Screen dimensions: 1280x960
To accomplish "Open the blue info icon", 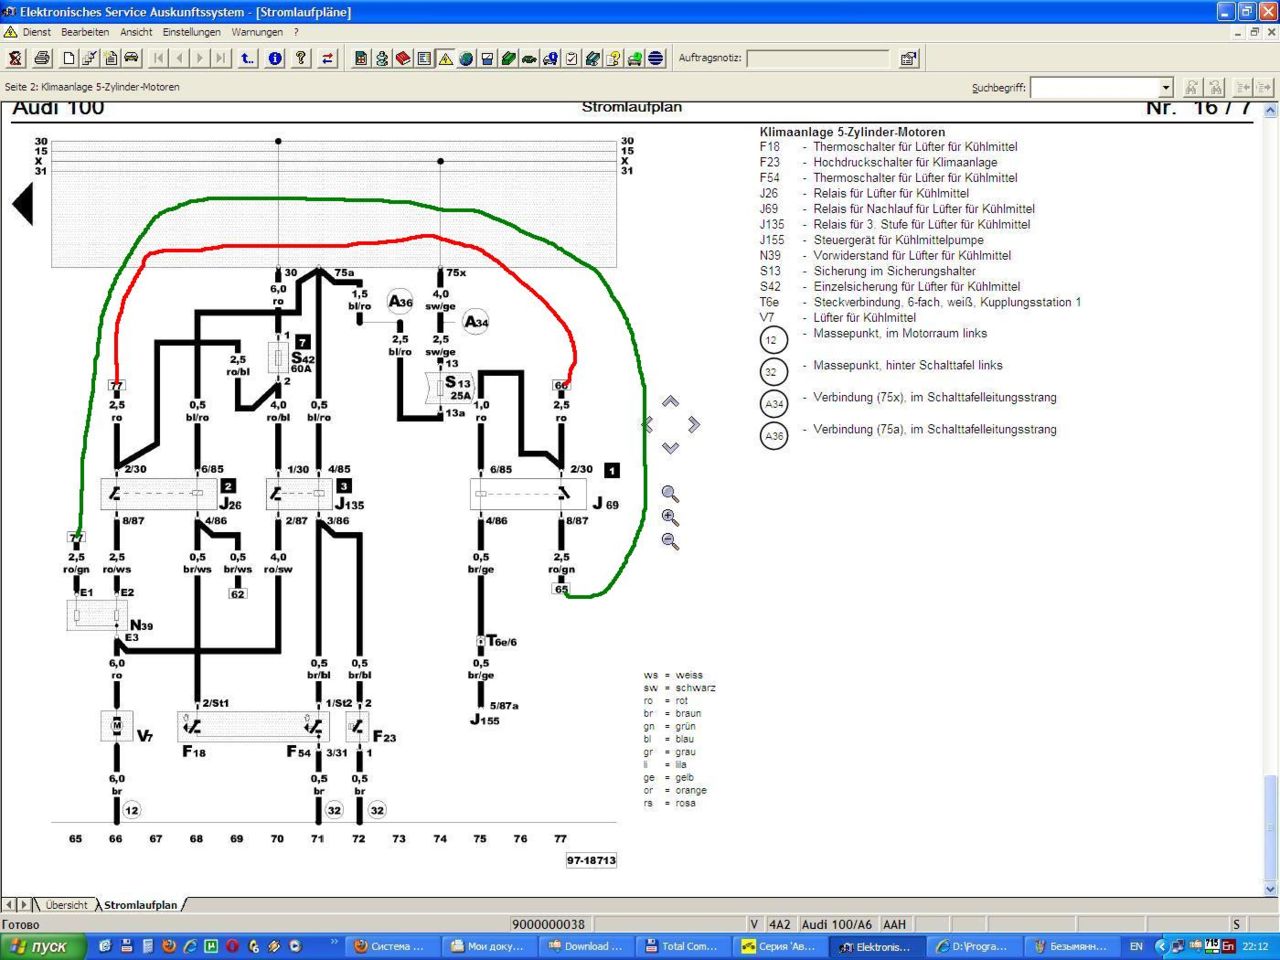I will point(275,58).
